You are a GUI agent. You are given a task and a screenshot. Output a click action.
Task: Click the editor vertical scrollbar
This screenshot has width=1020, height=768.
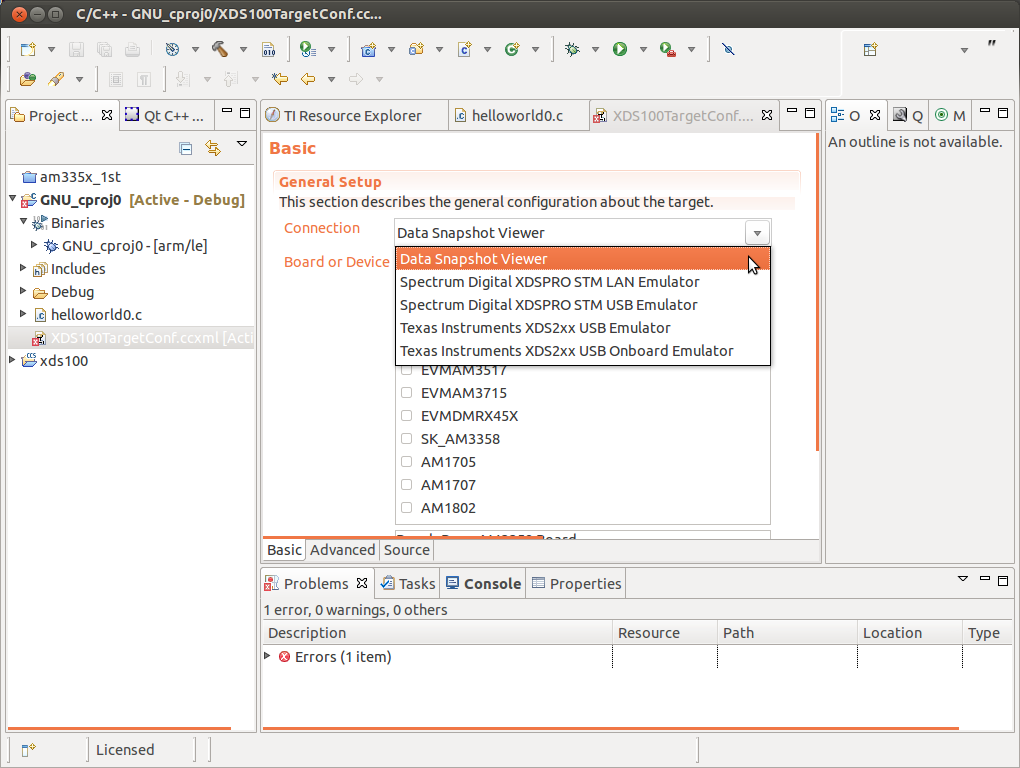pos(817,293)
